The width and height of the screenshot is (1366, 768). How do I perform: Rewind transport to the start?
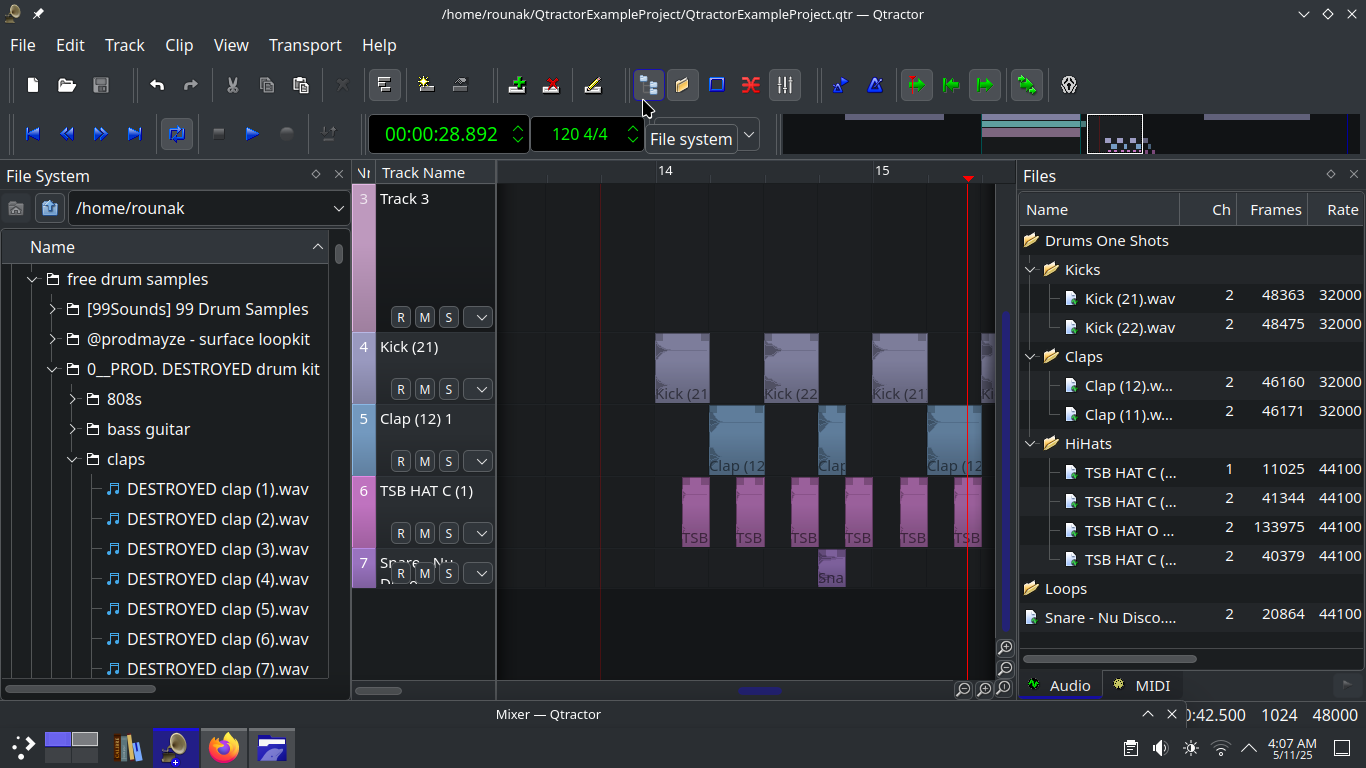32,134
